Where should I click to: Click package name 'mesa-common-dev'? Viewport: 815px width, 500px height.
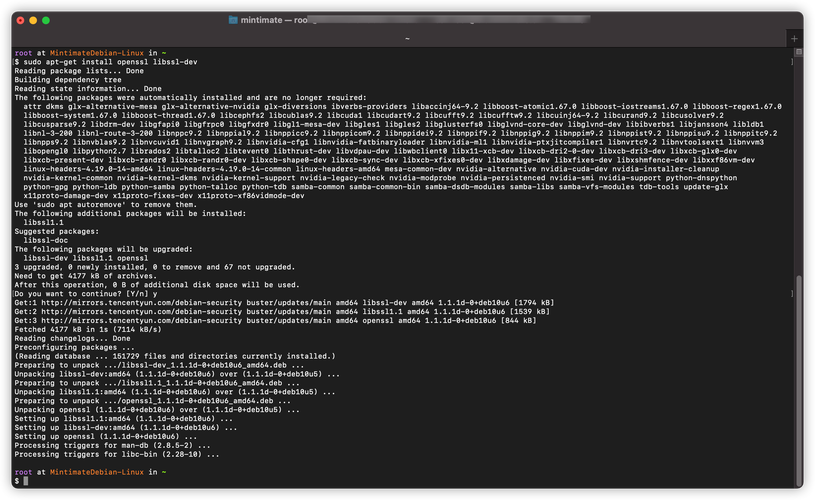coord(418,169)
